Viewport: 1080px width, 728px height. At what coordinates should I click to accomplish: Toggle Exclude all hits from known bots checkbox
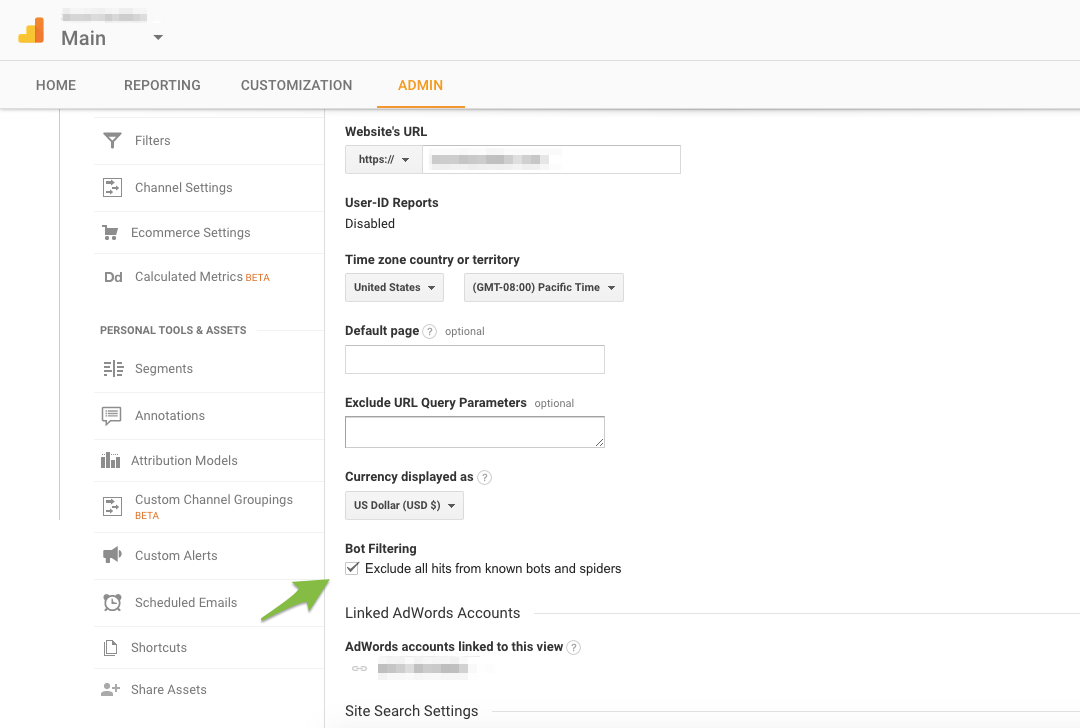click(x=352, y=568)
